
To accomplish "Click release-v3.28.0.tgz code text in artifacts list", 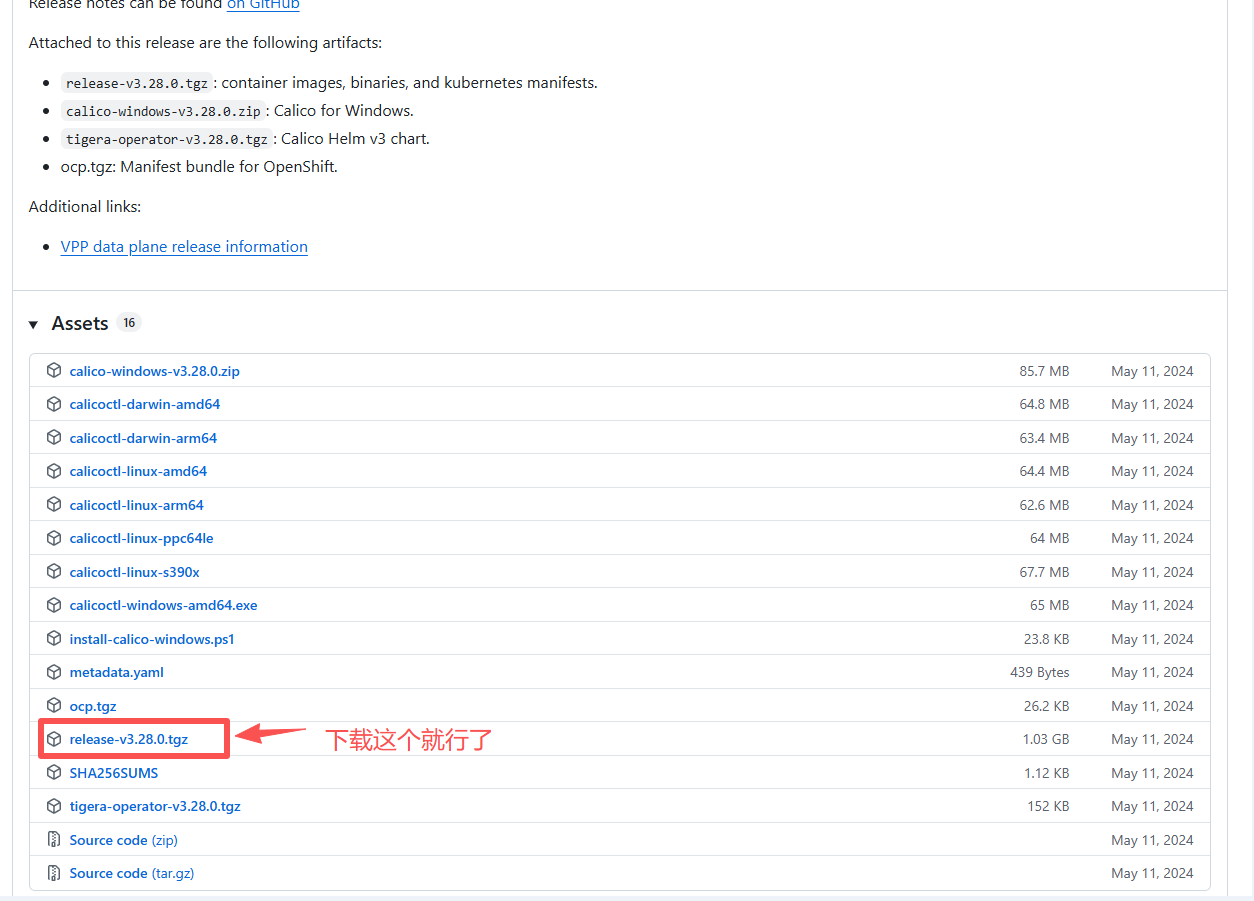I will 137,83.
